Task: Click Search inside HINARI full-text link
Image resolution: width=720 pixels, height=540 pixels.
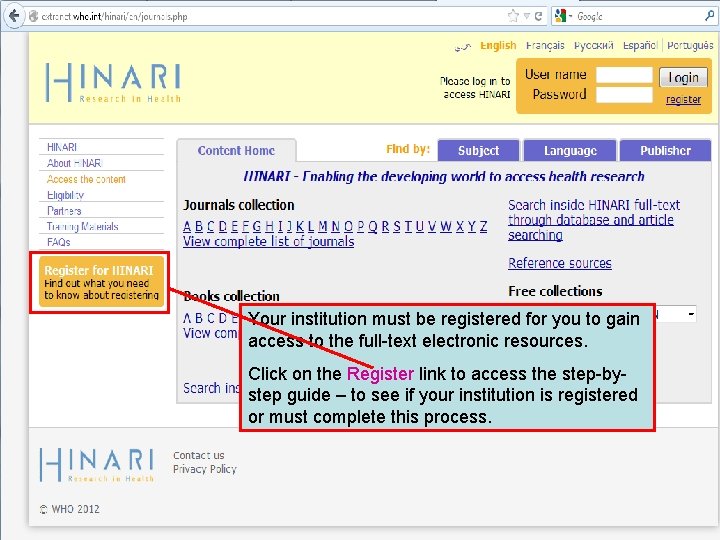Action: 594,220
